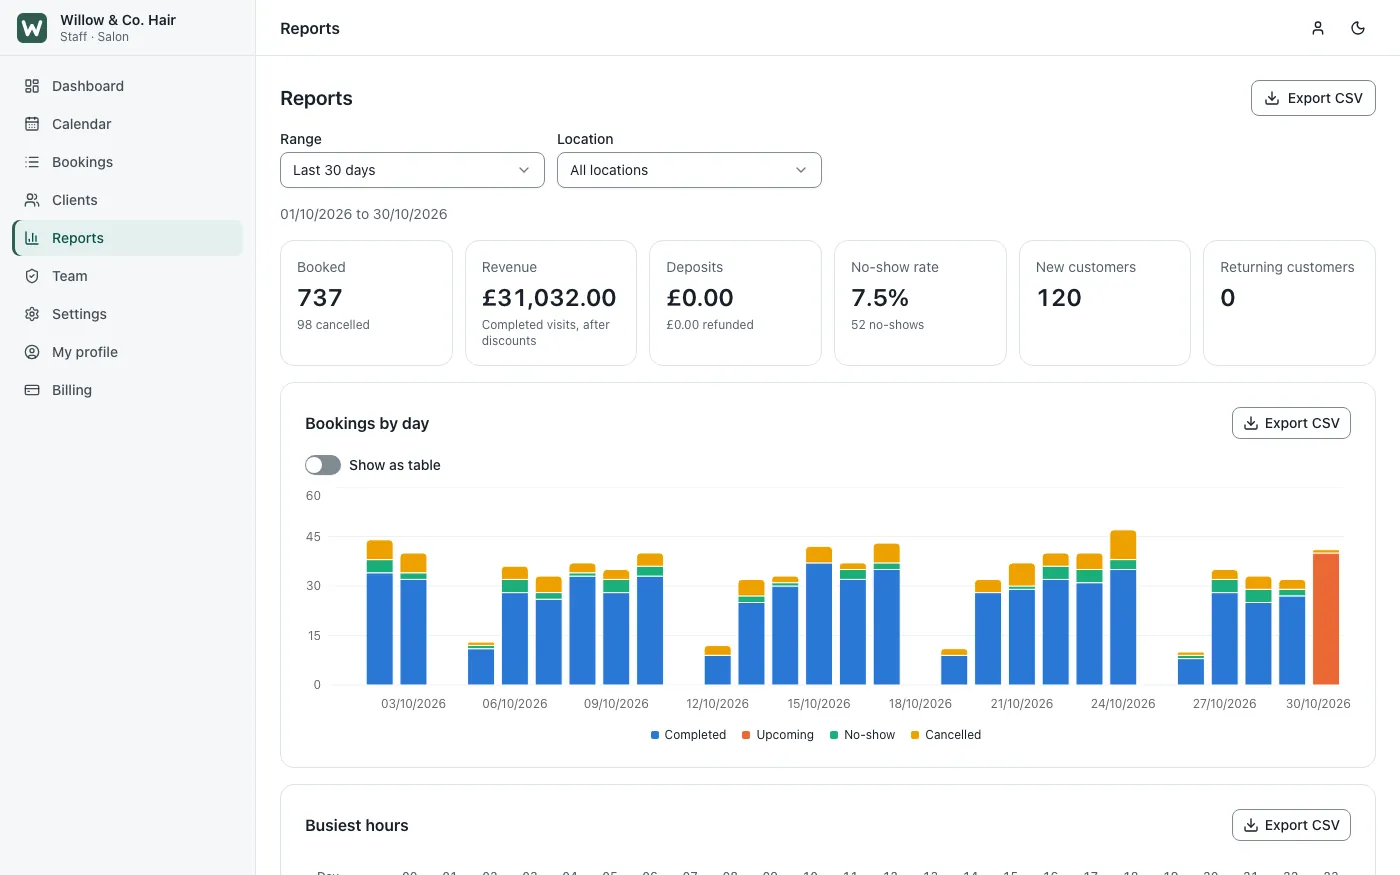This screenshot has height=875, width=1400.
Task: Open the Team label in the sidebar
Action: (70, 276)
